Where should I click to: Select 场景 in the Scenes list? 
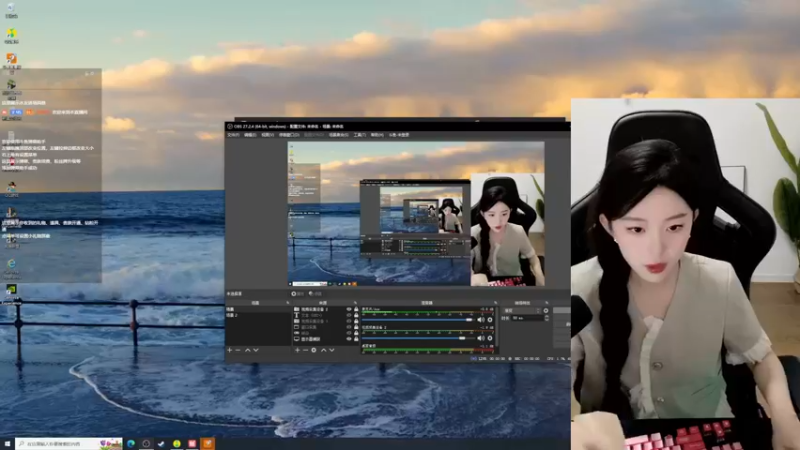click(x=258, y=309)
